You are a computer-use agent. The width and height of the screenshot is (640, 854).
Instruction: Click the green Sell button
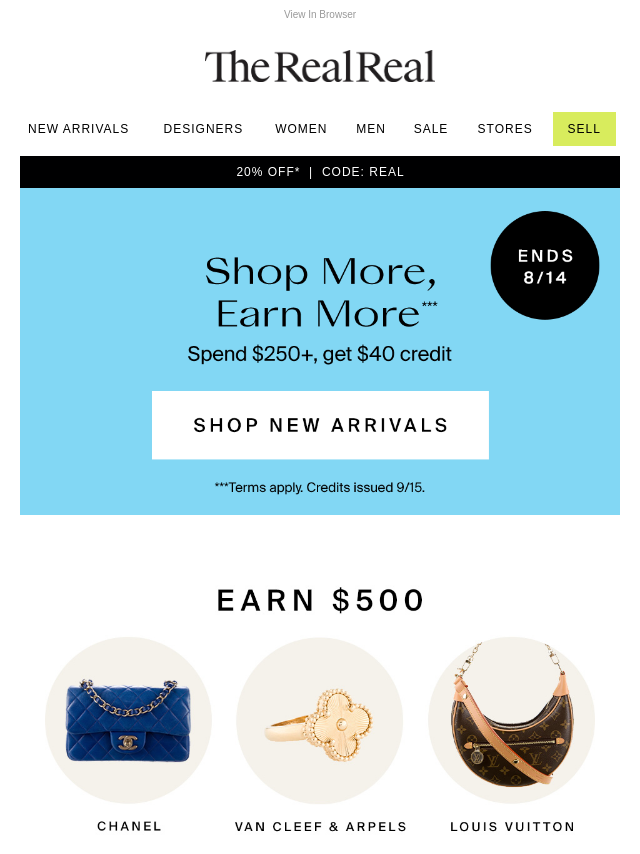[x=584, y=129]
